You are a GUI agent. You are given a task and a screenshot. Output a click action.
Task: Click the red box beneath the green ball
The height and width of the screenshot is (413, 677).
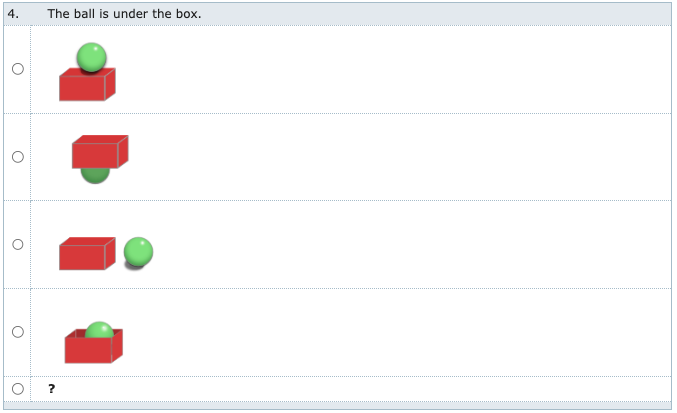pyautogui.click(x=87, y=85)
